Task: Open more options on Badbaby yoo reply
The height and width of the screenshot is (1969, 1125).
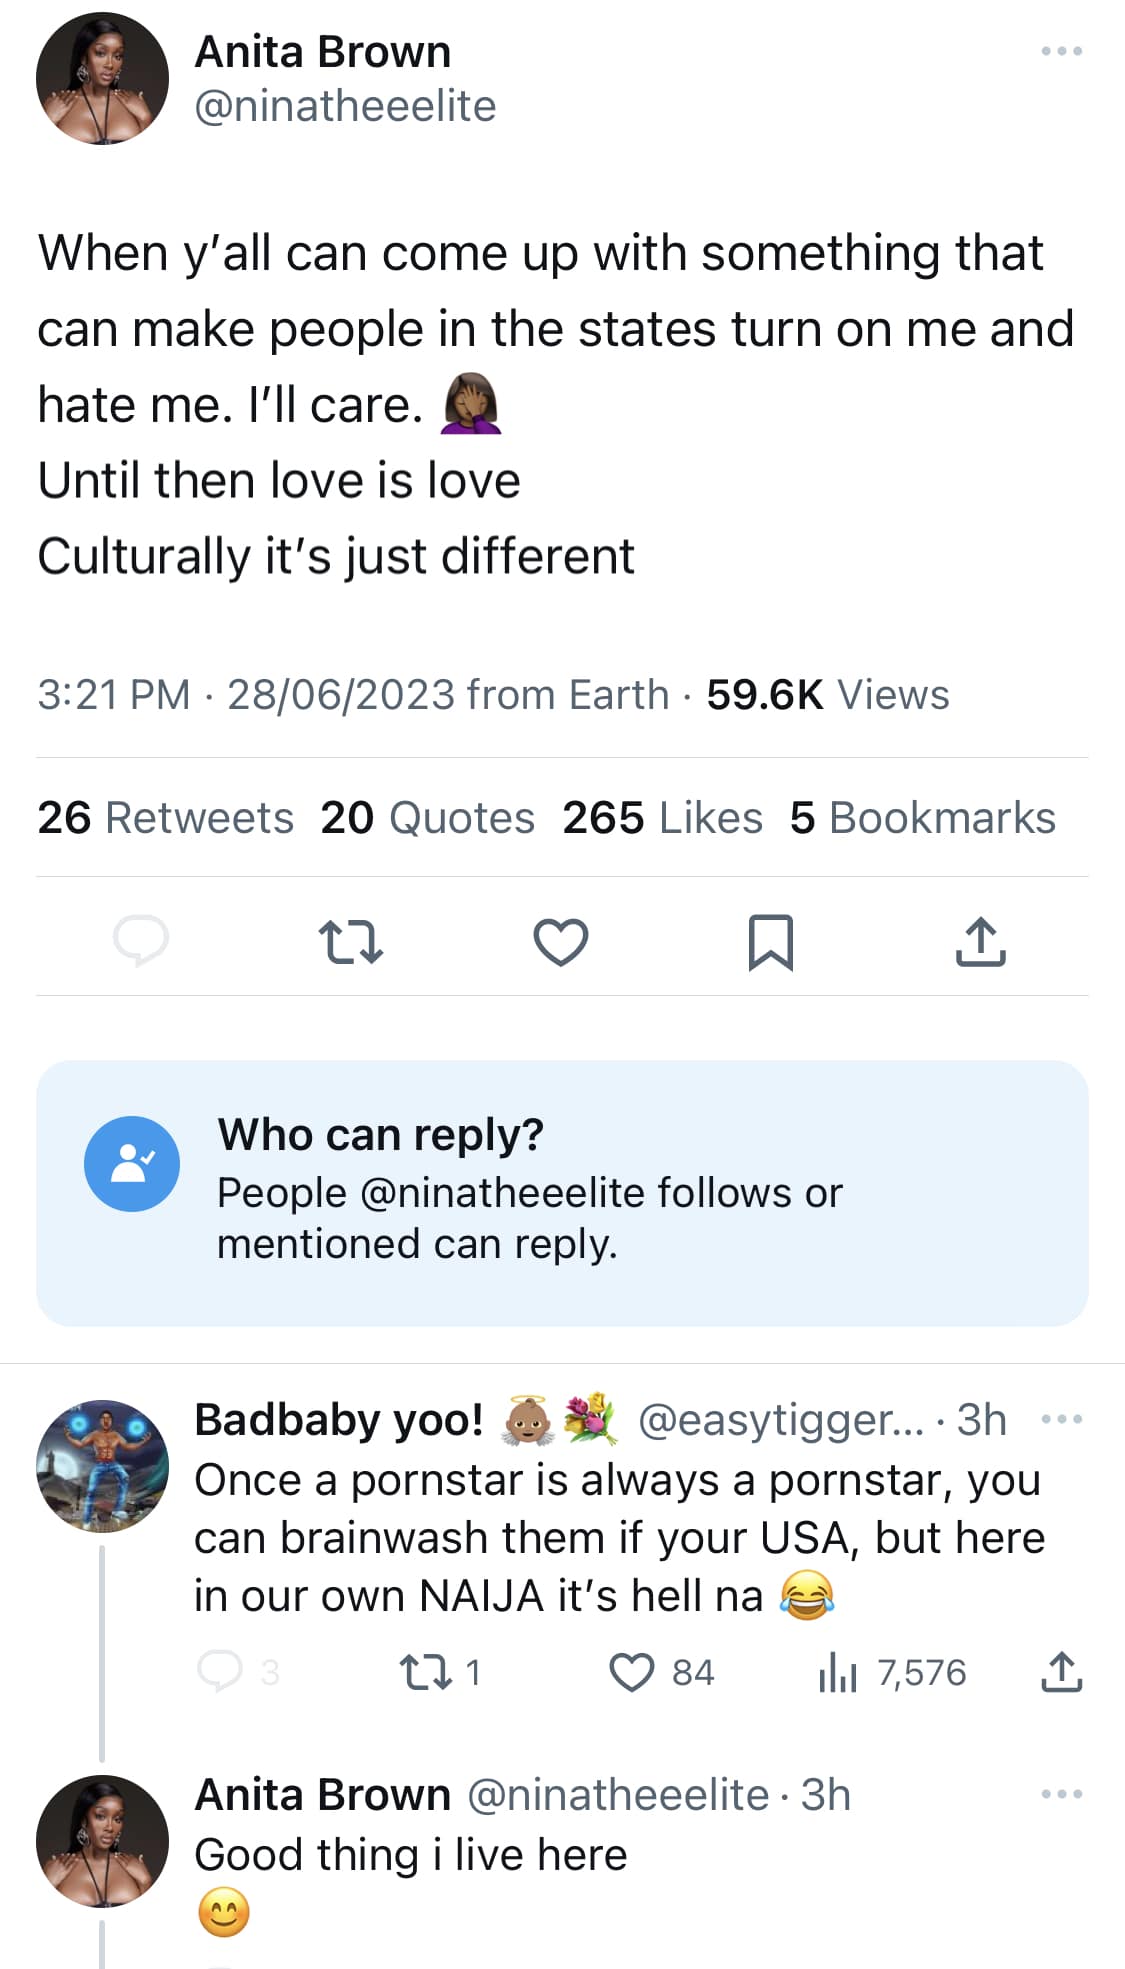Action: 1061,1419
